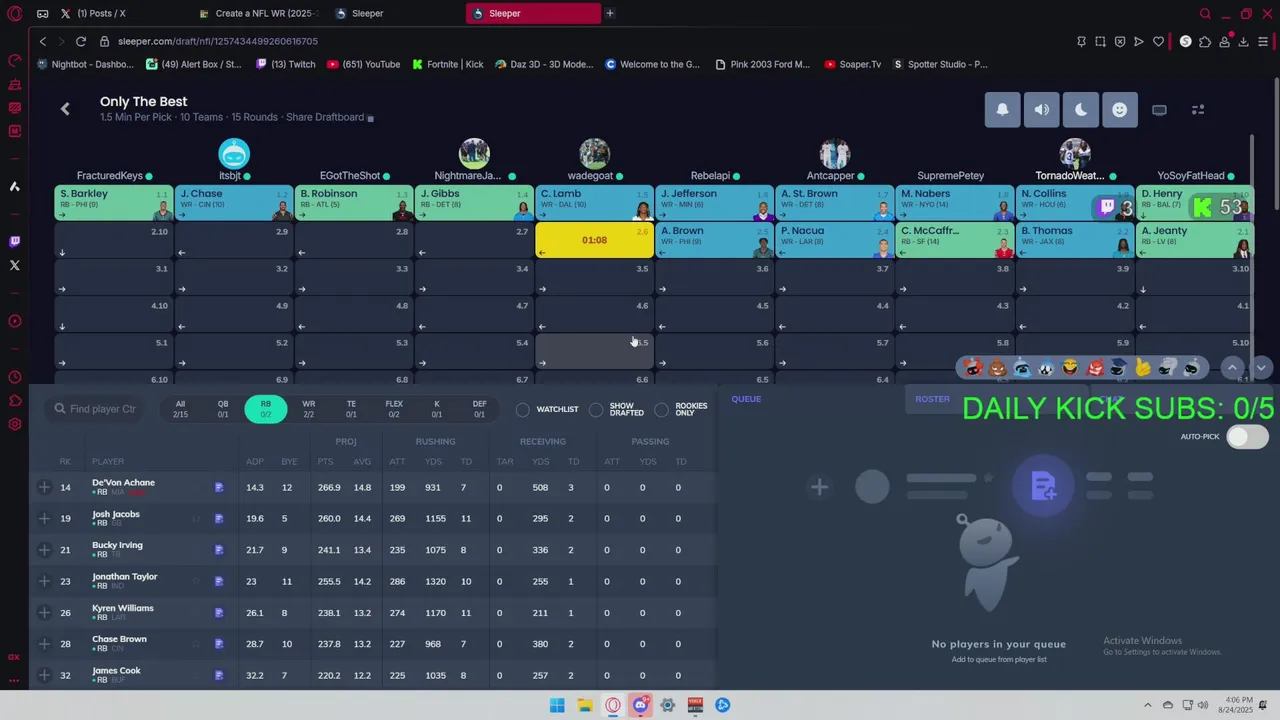Open Windows Start menu
The height and width of the screenshot is (720, 1280).
[557, 705]
